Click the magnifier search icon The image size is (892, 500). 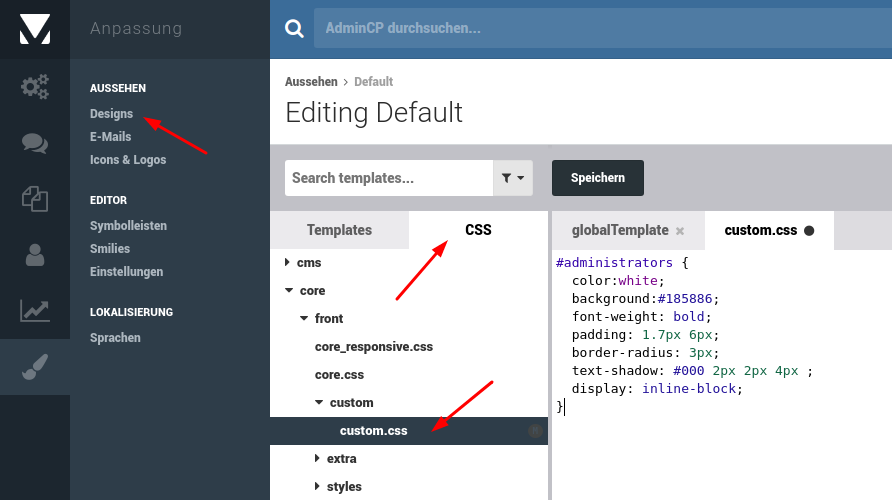coord(294,29)
